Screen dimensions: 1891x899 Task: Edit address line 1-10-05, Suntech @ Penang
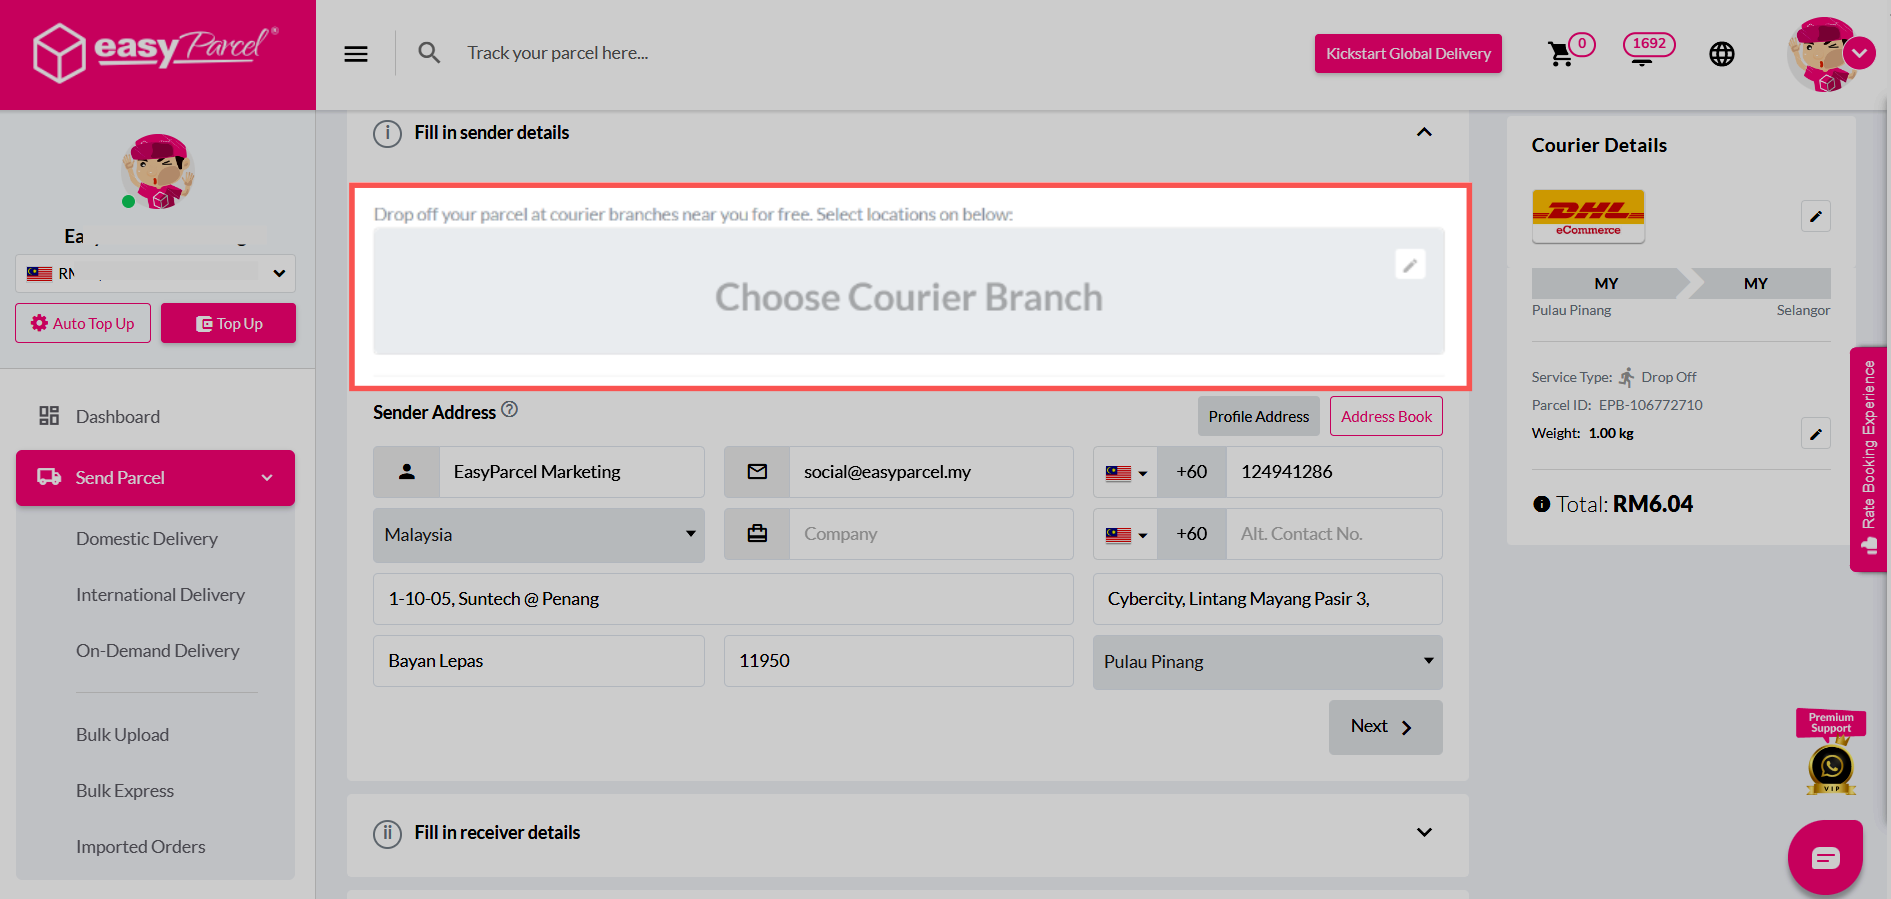pyautogui.click(x=723, y=599)
